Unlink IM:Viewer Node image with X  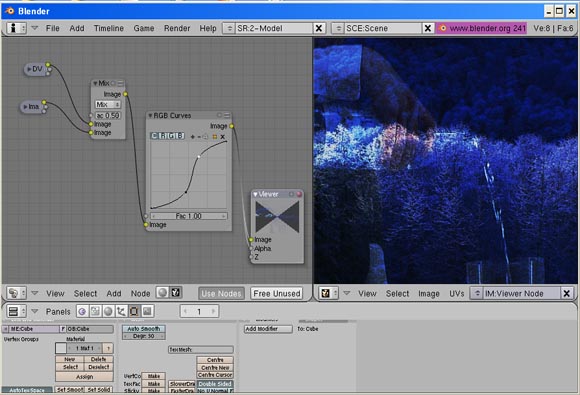coord(566,293)
